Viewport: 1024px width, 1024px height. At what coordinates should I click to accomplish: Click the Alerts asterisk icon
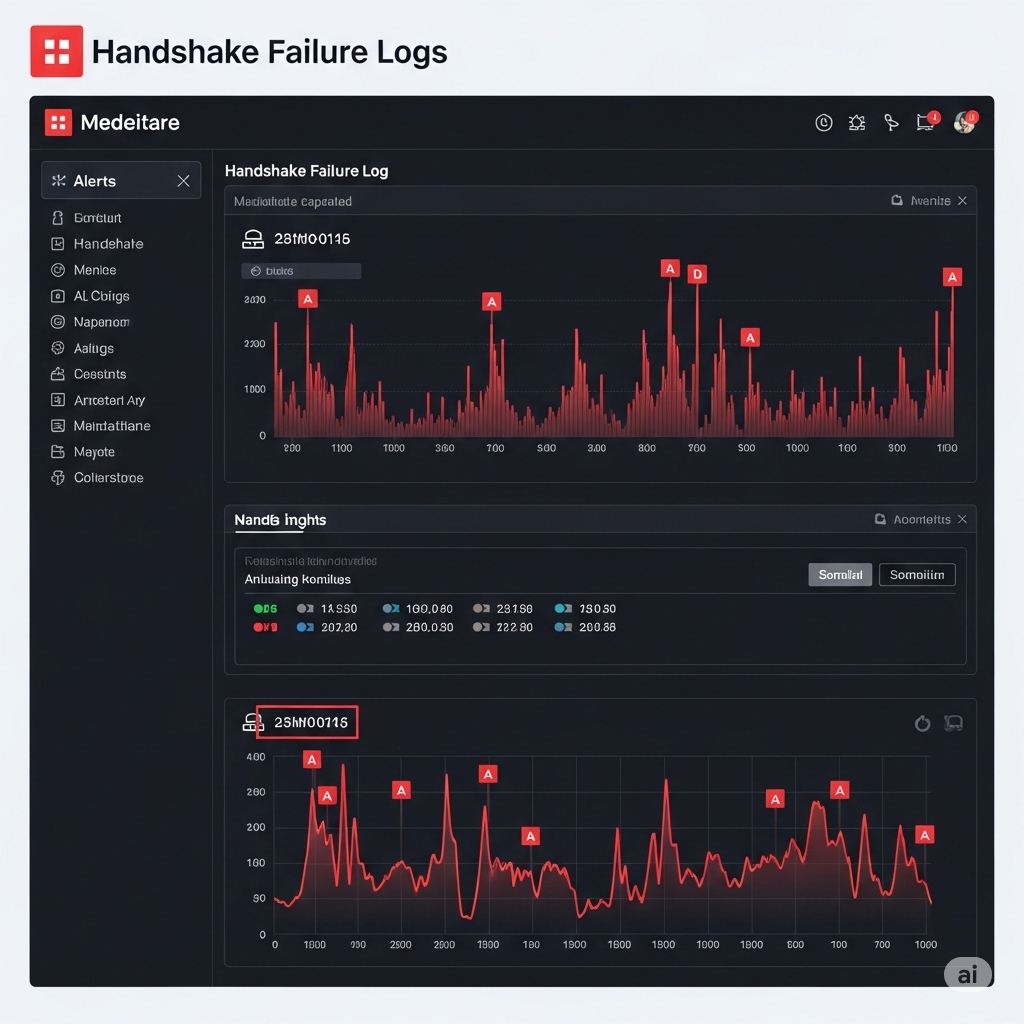click(x=59, y=180)
